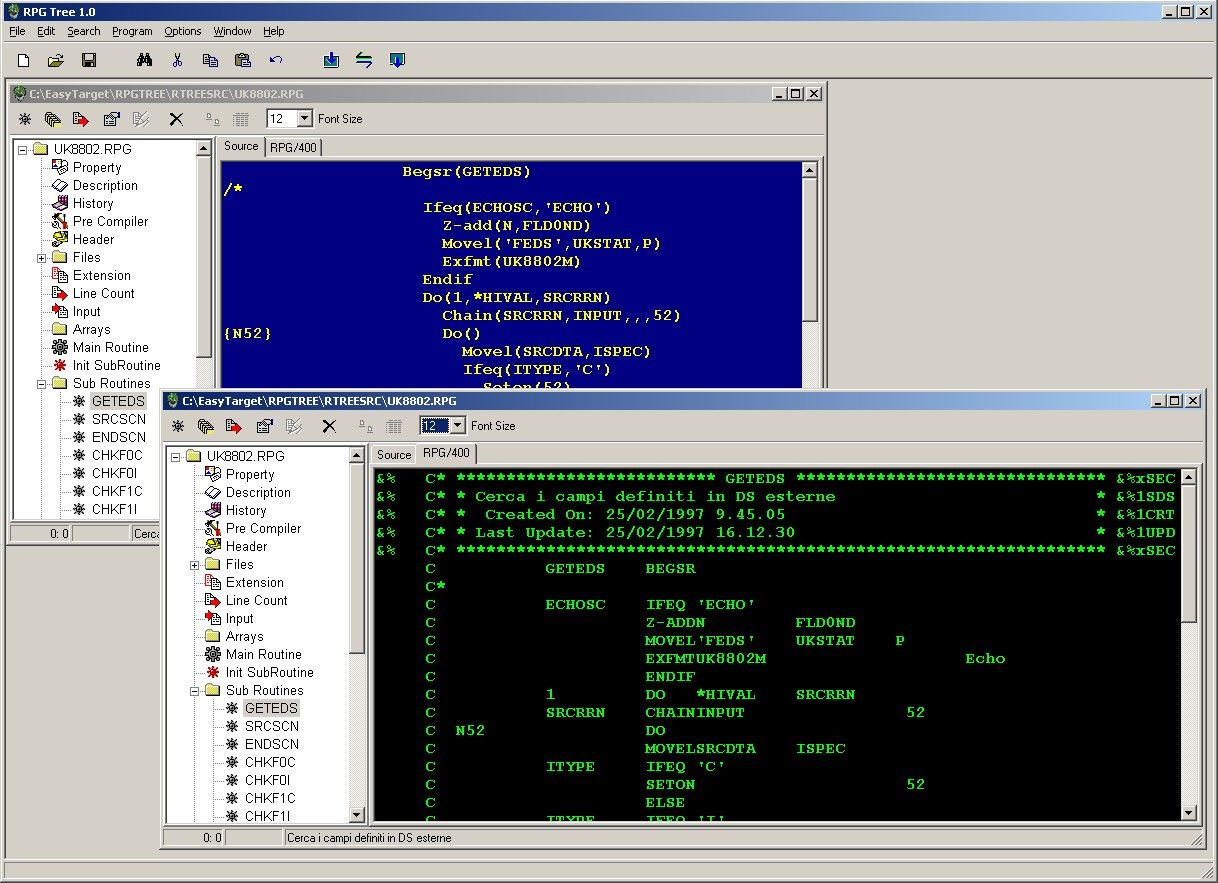This screenshot has width=1218, height=883.
Task: Select Property in the green-code window tree
Action: click(x=250, y=475)
